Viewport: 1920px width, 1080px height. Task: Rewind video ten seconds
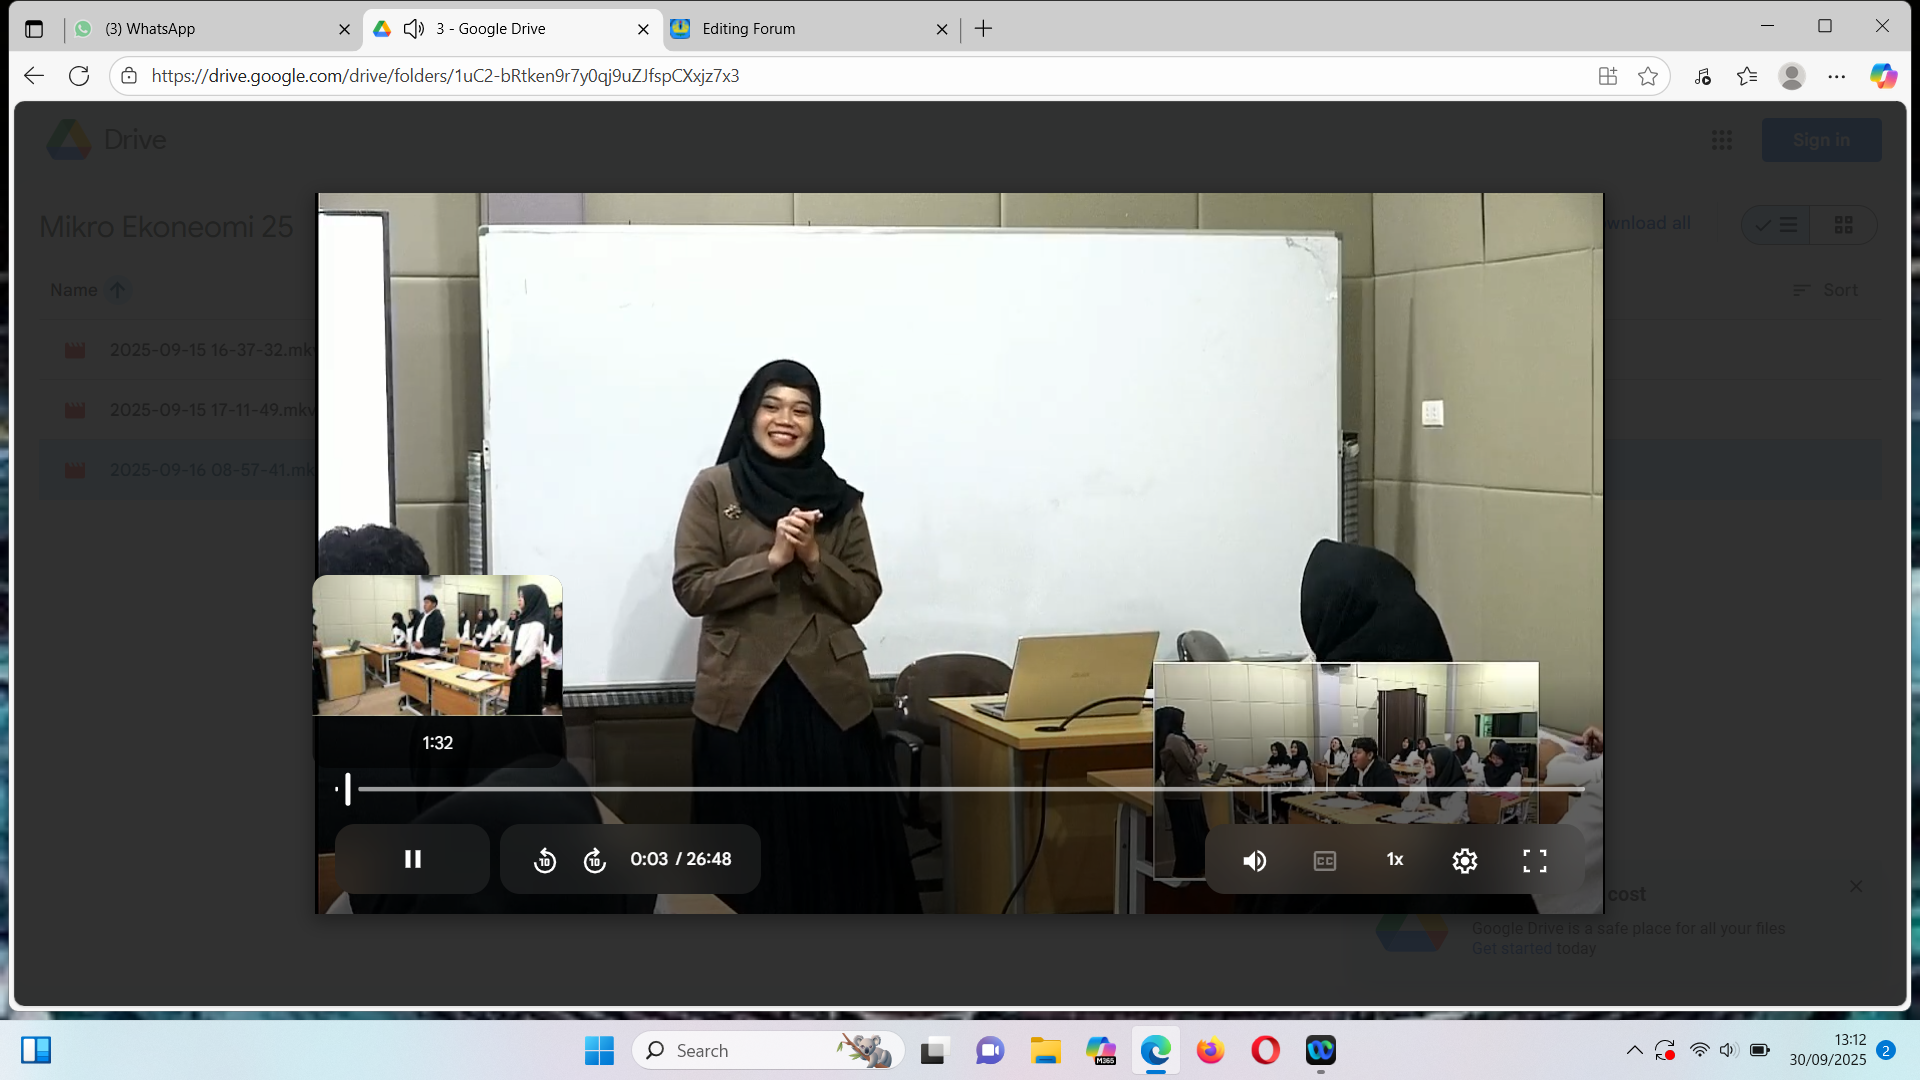point(544,860)
